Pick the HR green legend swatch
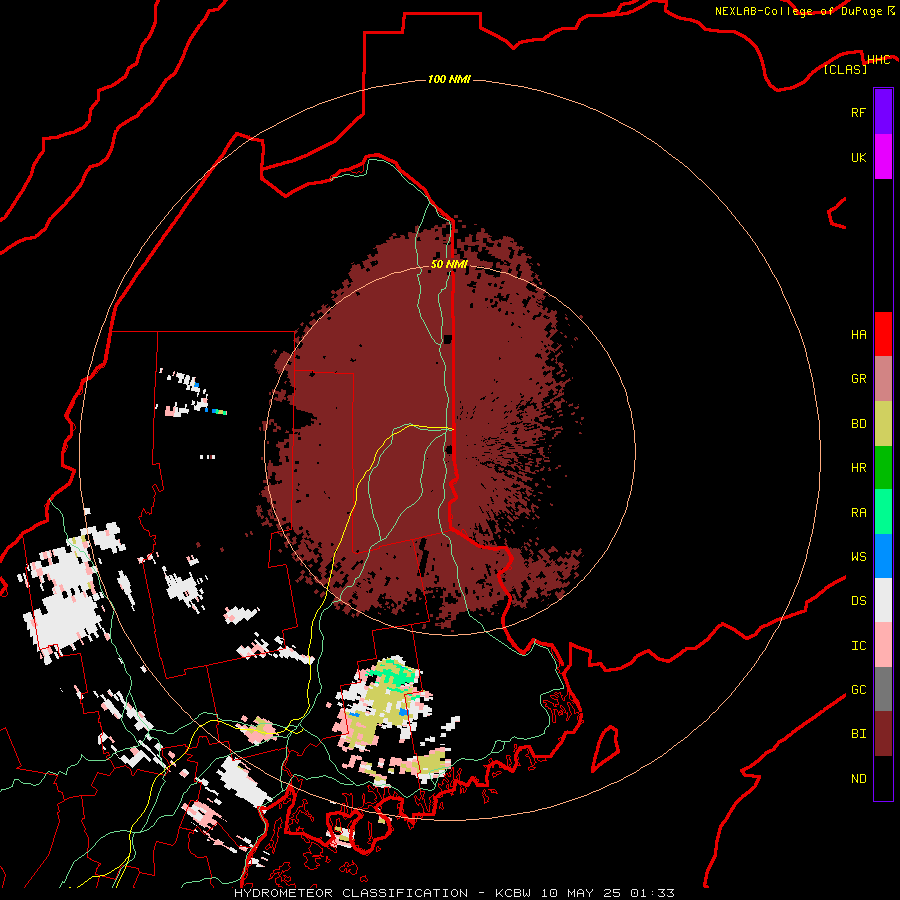The width and height of the screenshot is (900, 900). tap(883, 468)
